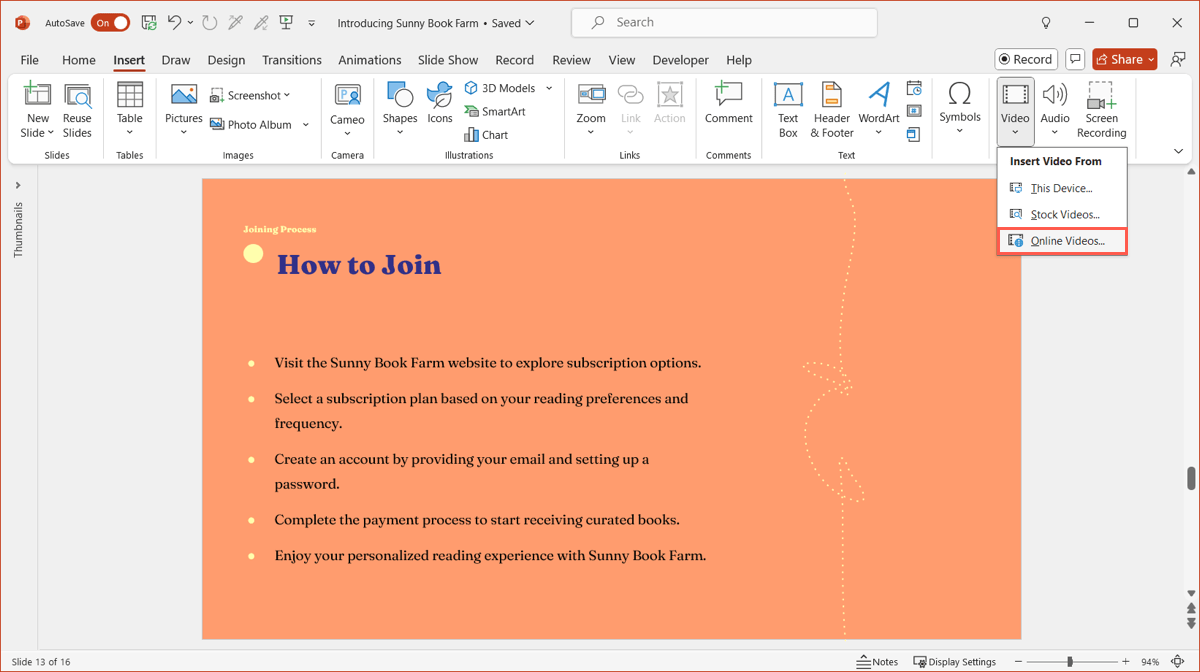The width and height of the screenshot is (1200, 672).
Task: Switch to the Animations tab
Action: click(x=370, y=60)
